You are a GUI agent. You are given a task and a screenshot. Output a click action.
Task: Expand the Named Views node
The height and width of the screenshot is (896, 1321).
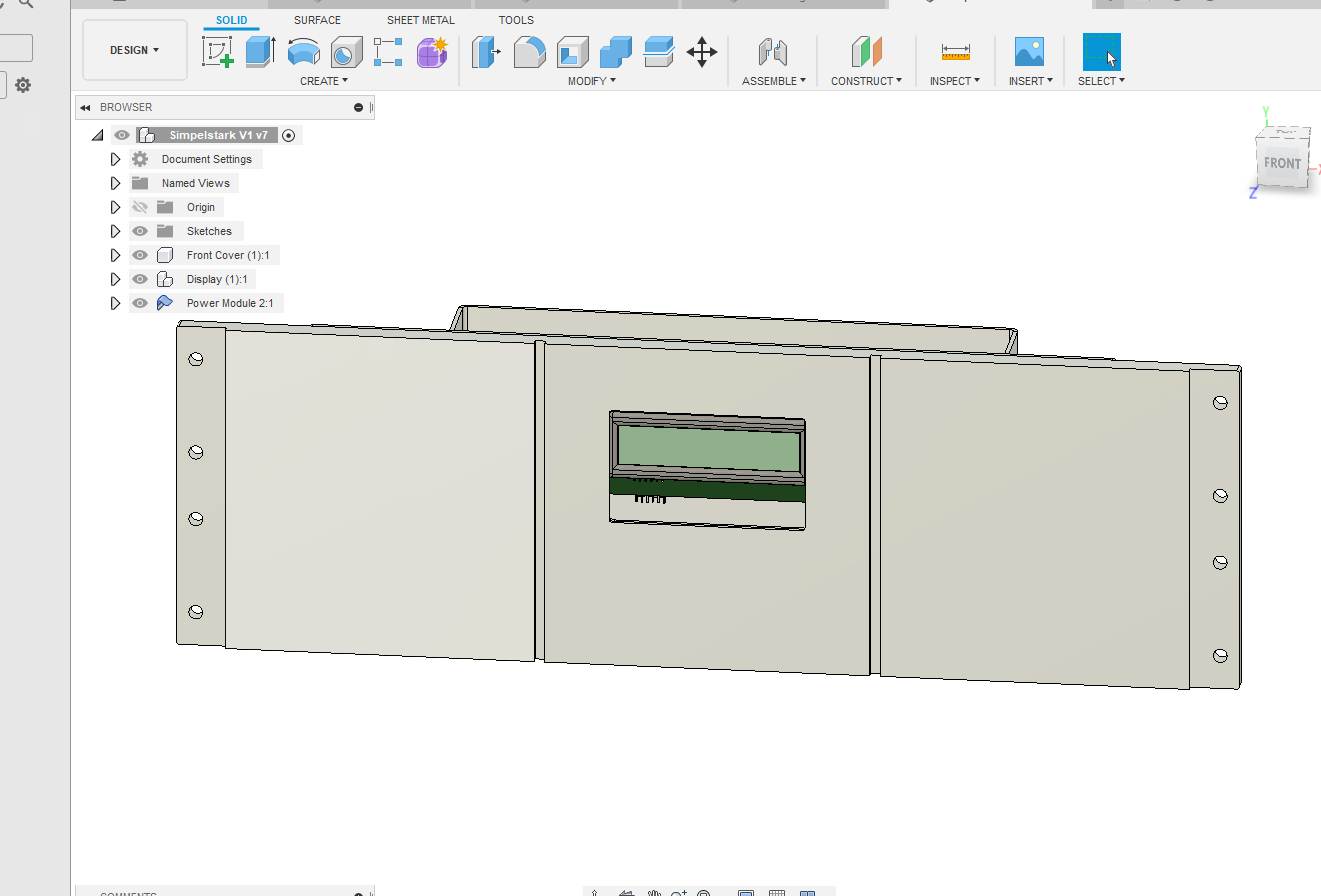[115, 183]
